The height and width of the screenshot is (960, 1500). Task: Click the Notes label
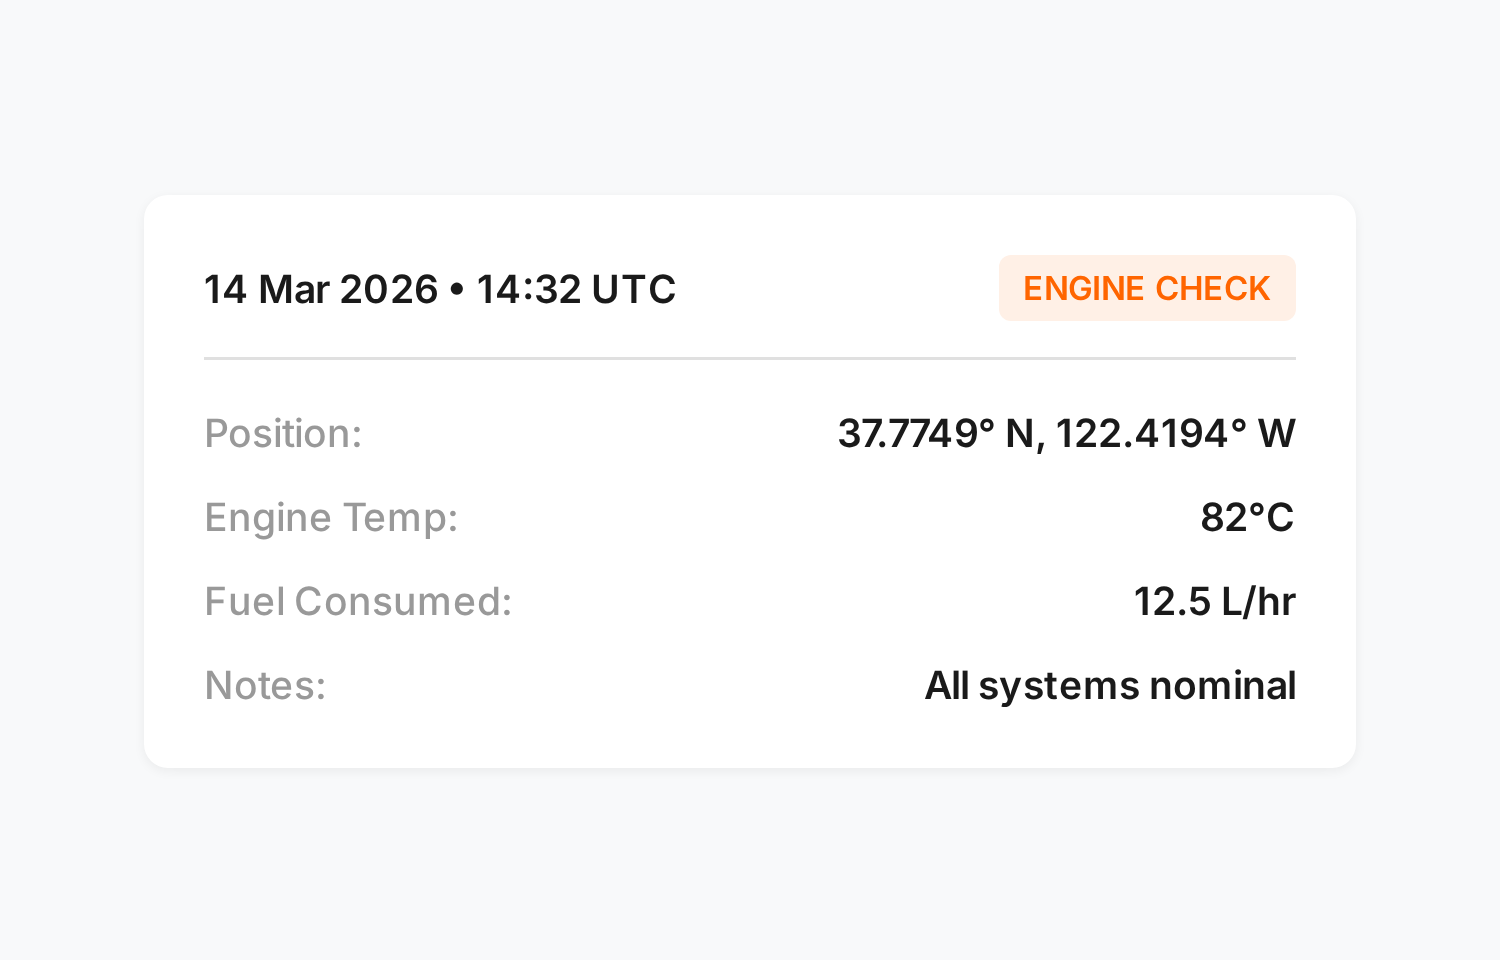pos(265,686)
